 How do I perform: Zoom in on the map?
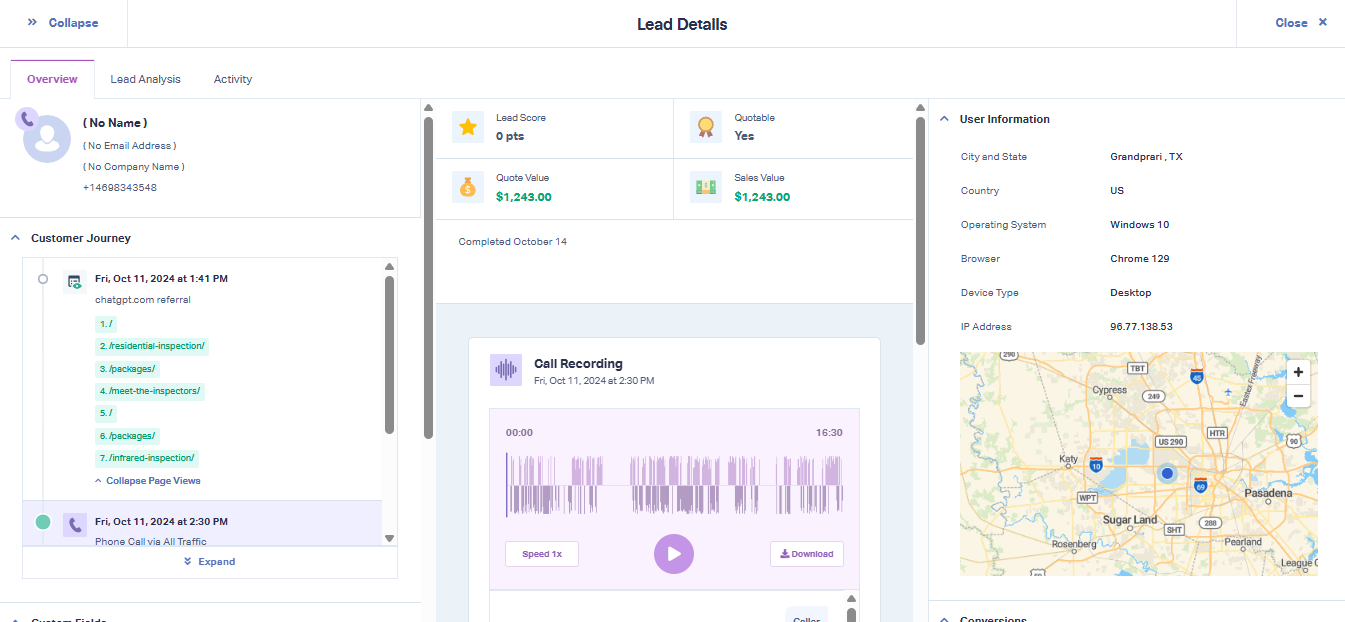[x=1298, y=372]
